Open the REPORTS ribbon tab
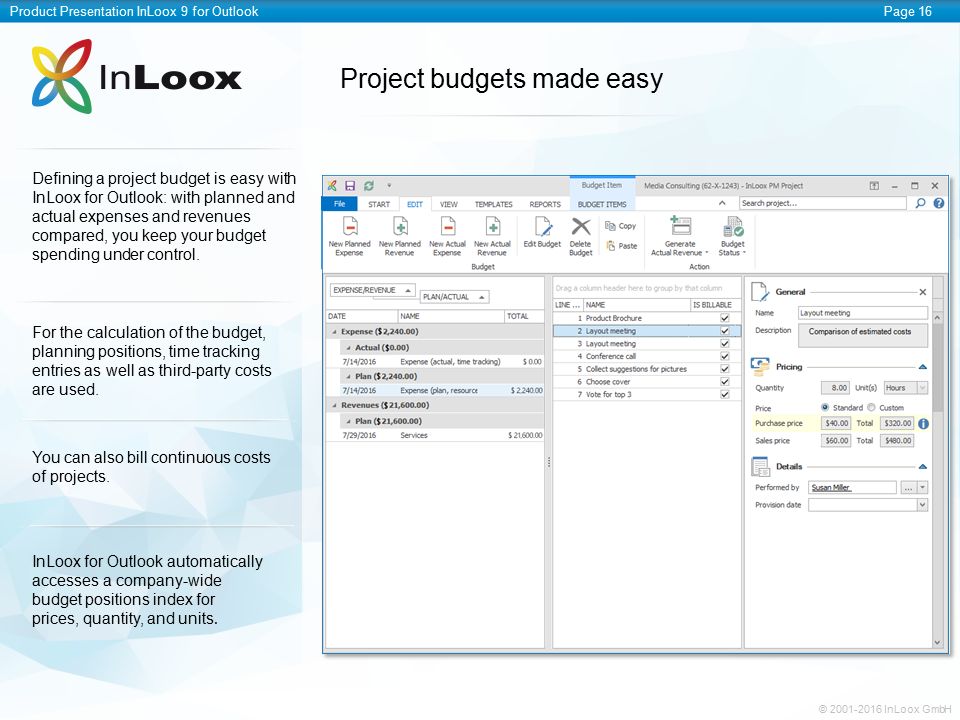 pos(545,204)
